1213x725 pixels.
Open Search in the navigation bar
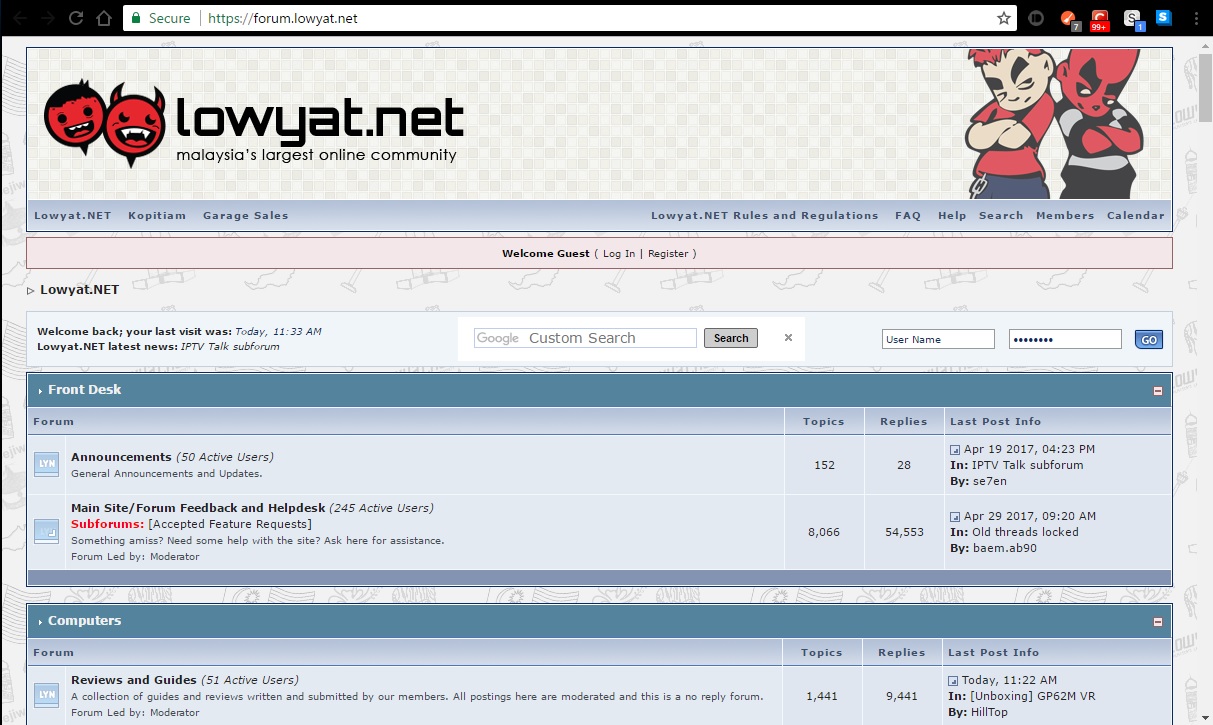tap(1001, 216)
